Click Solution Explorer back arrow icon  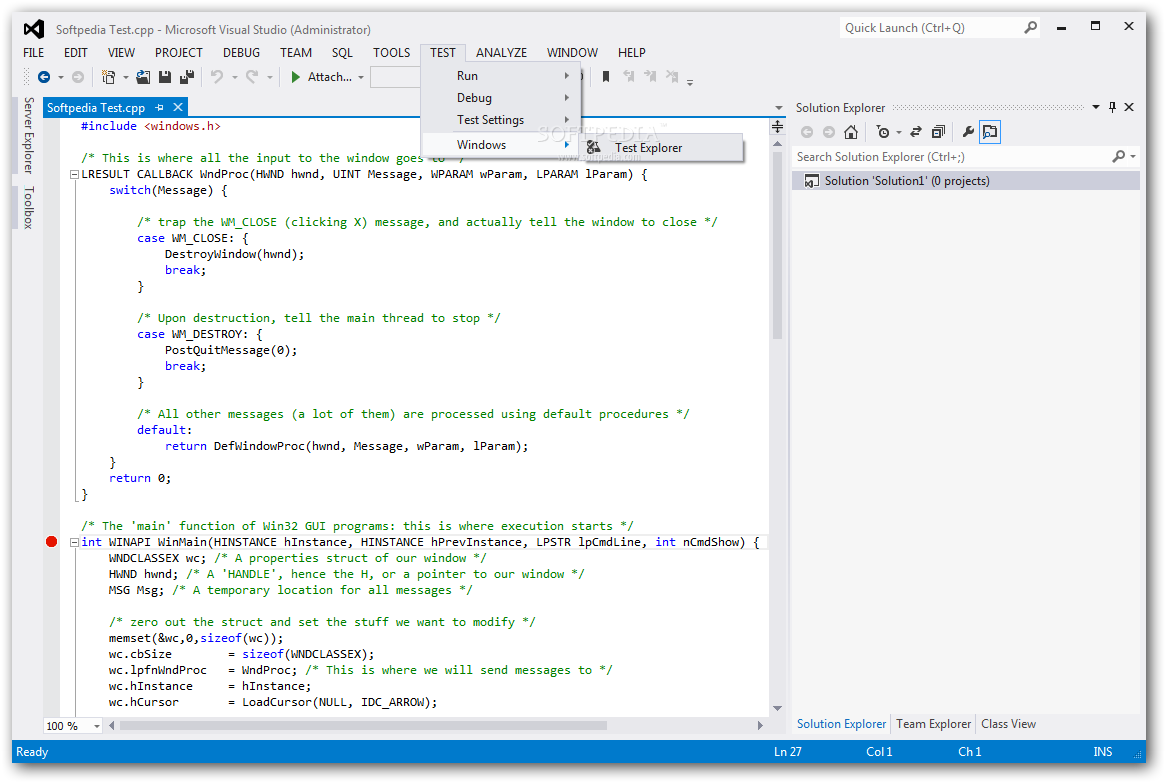pyautogui.click(x=807, y=132)
